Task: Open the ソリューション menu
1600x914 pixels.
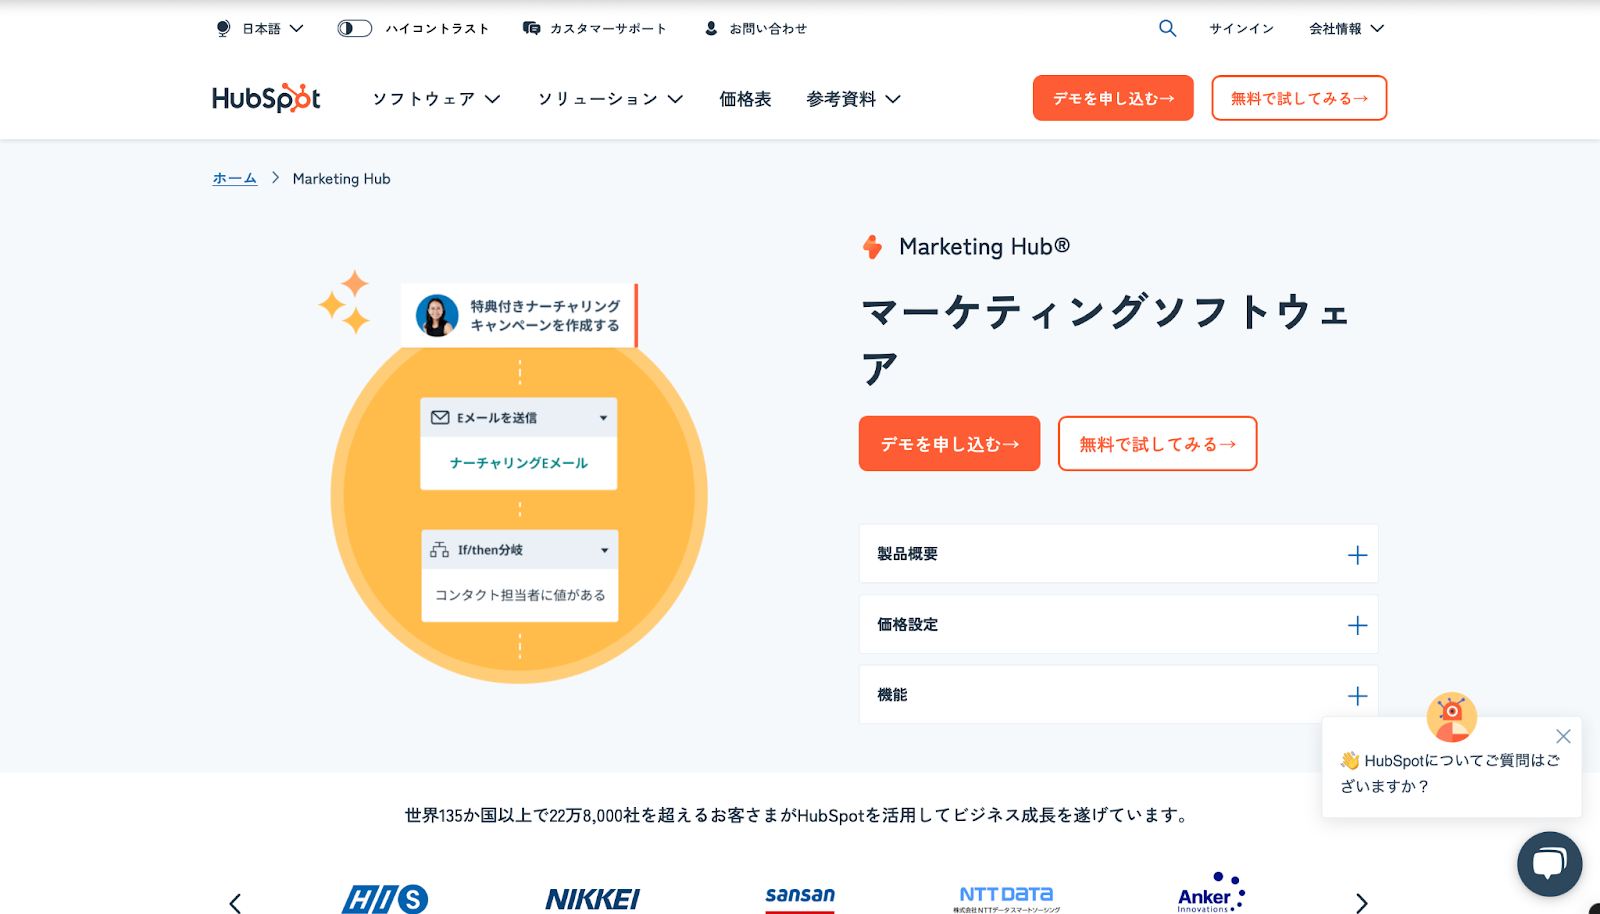Action: coord(610,99)
